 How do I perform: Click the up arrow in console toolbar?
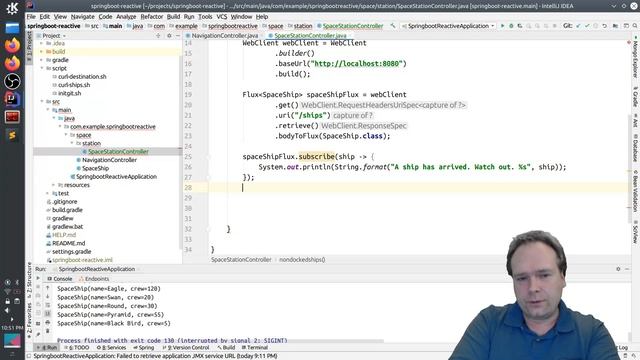pos(47,288)
